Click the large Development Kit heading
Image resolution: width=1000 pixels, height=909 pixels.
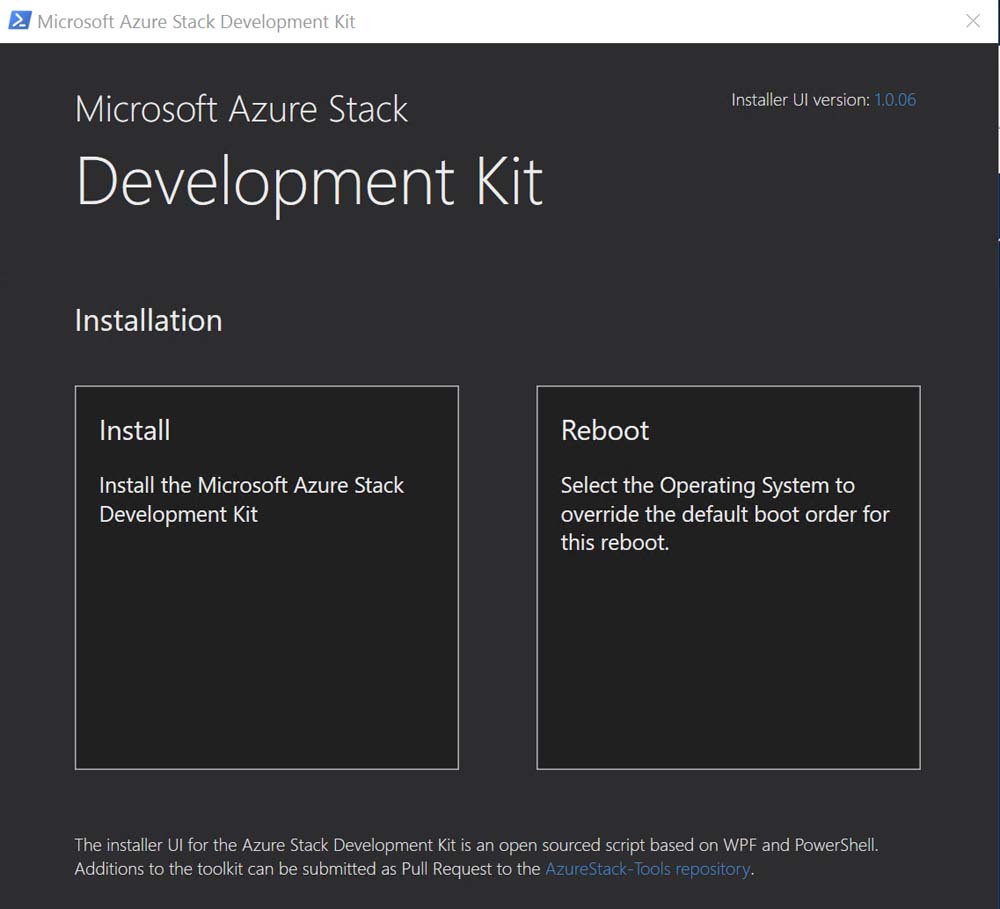tap(309, 181)
